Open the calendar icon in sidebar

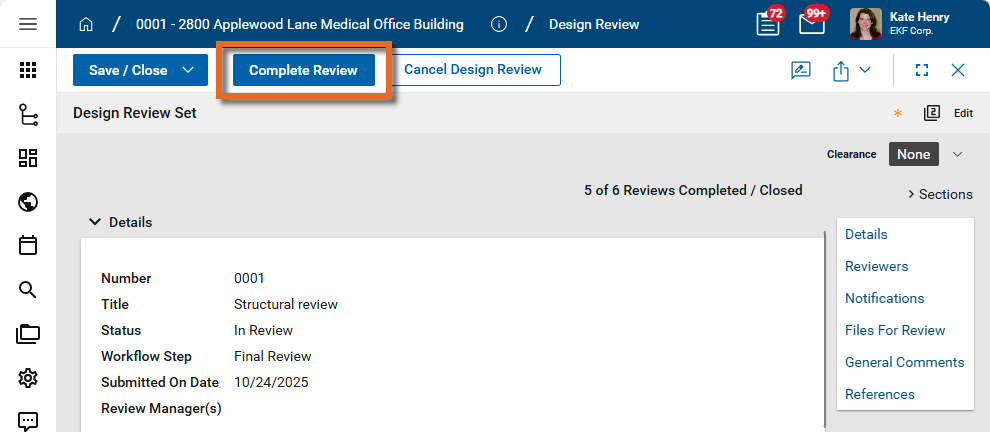pyautogui.click(x=28, y=245)
